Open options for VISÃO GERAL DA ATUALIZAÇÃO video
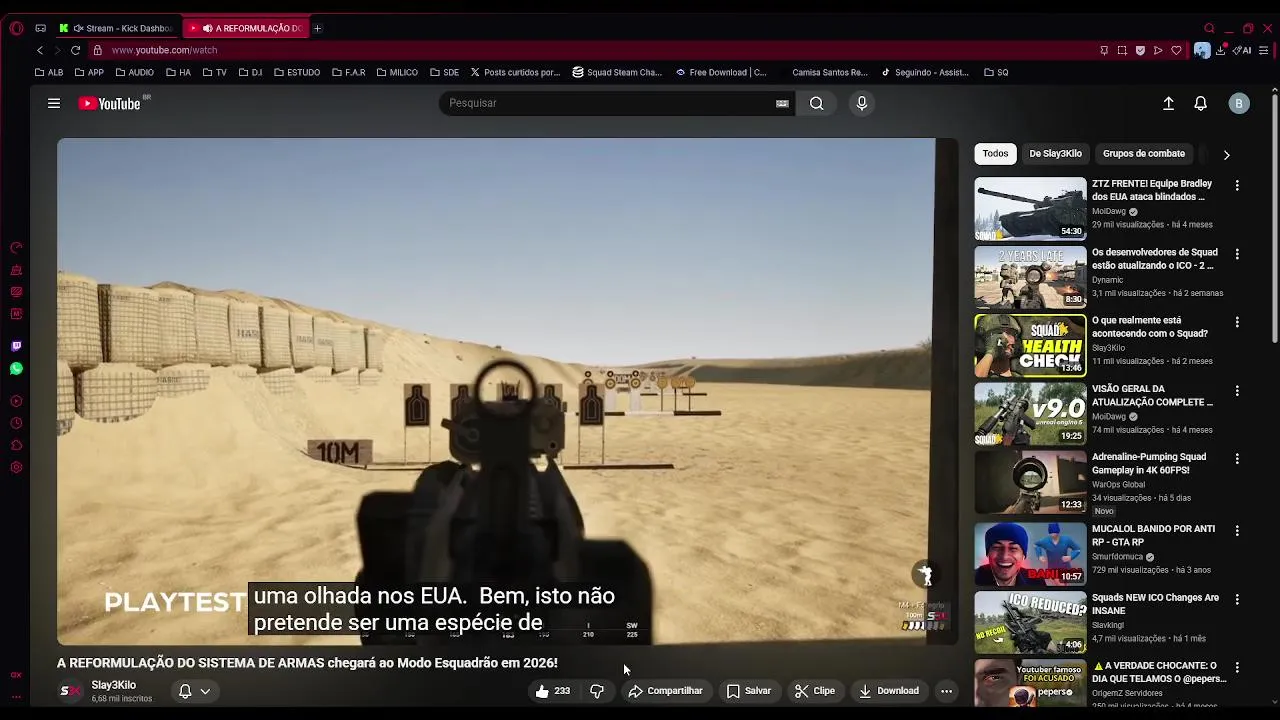Viewport: 1280px width, 720px height. [x=1237, y=391]
